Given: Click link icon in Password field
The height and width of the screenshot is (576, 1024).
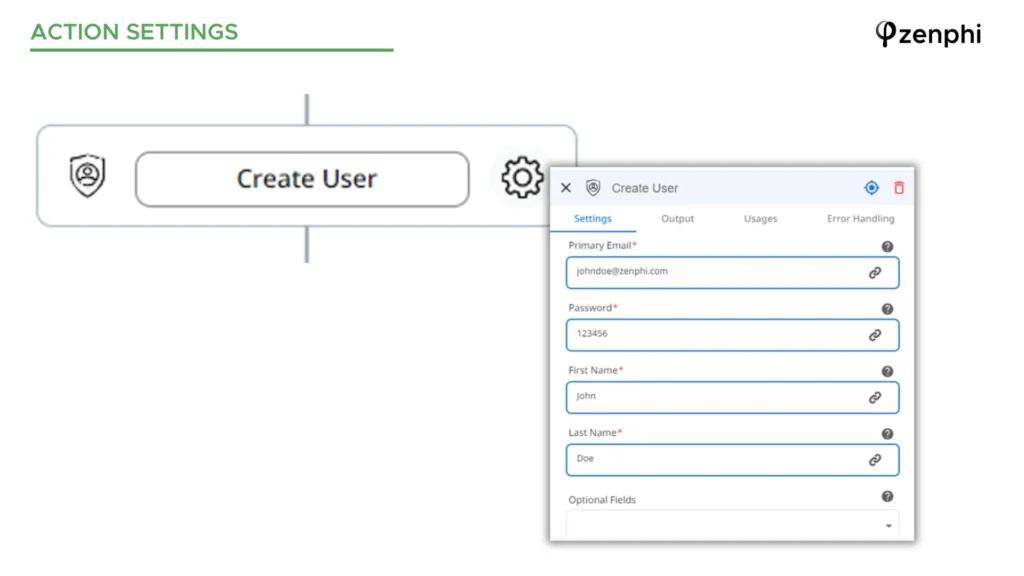Looking at the screenshot, I should (x=875, y=335).
